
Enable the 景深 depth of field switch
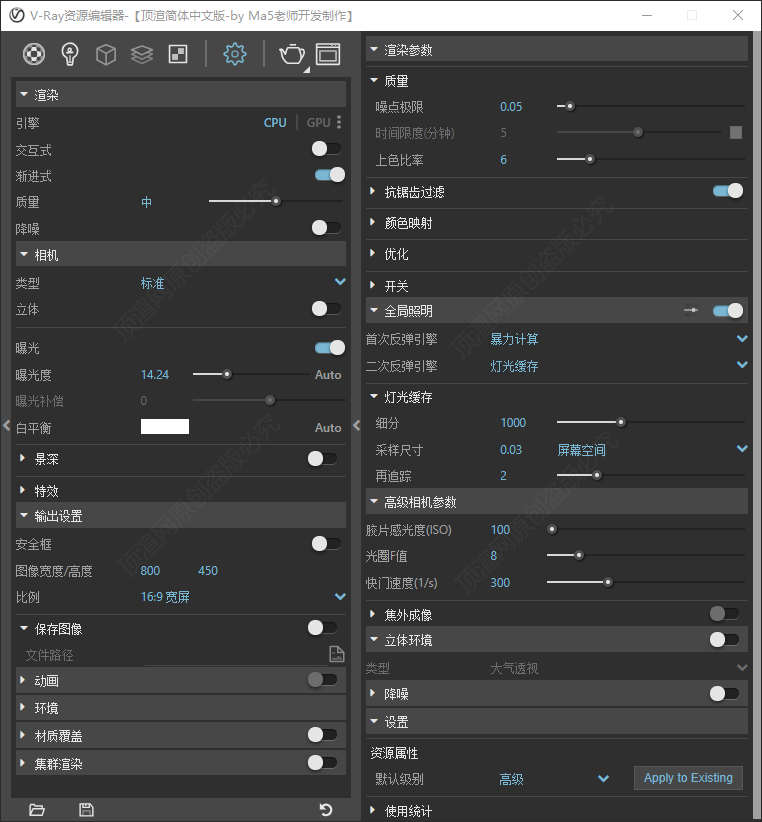tap(322, 459)
